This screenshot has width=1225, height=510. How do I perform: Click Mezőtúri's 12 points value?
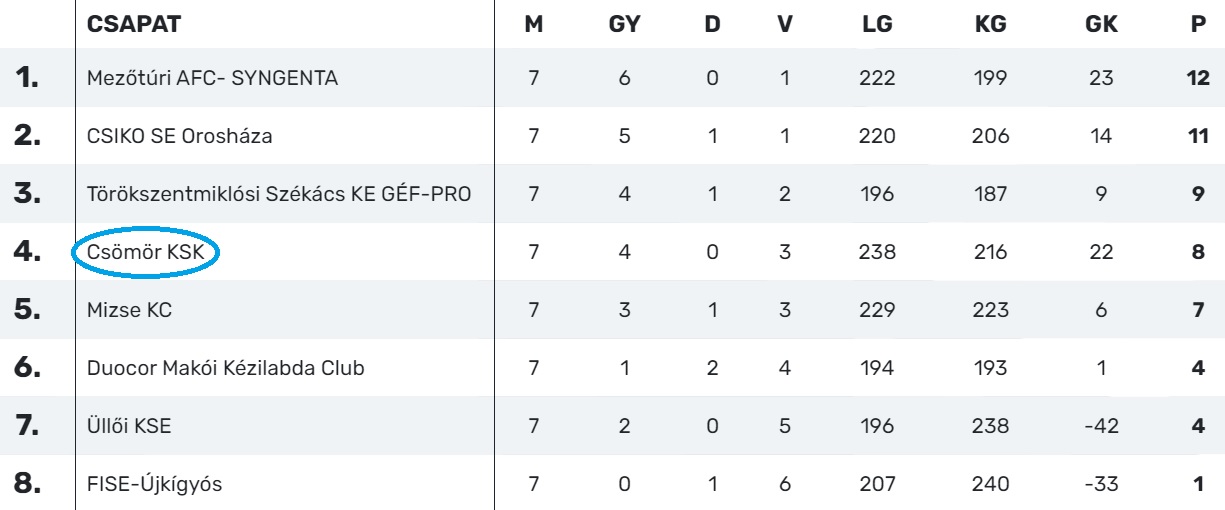point(1198,80)
